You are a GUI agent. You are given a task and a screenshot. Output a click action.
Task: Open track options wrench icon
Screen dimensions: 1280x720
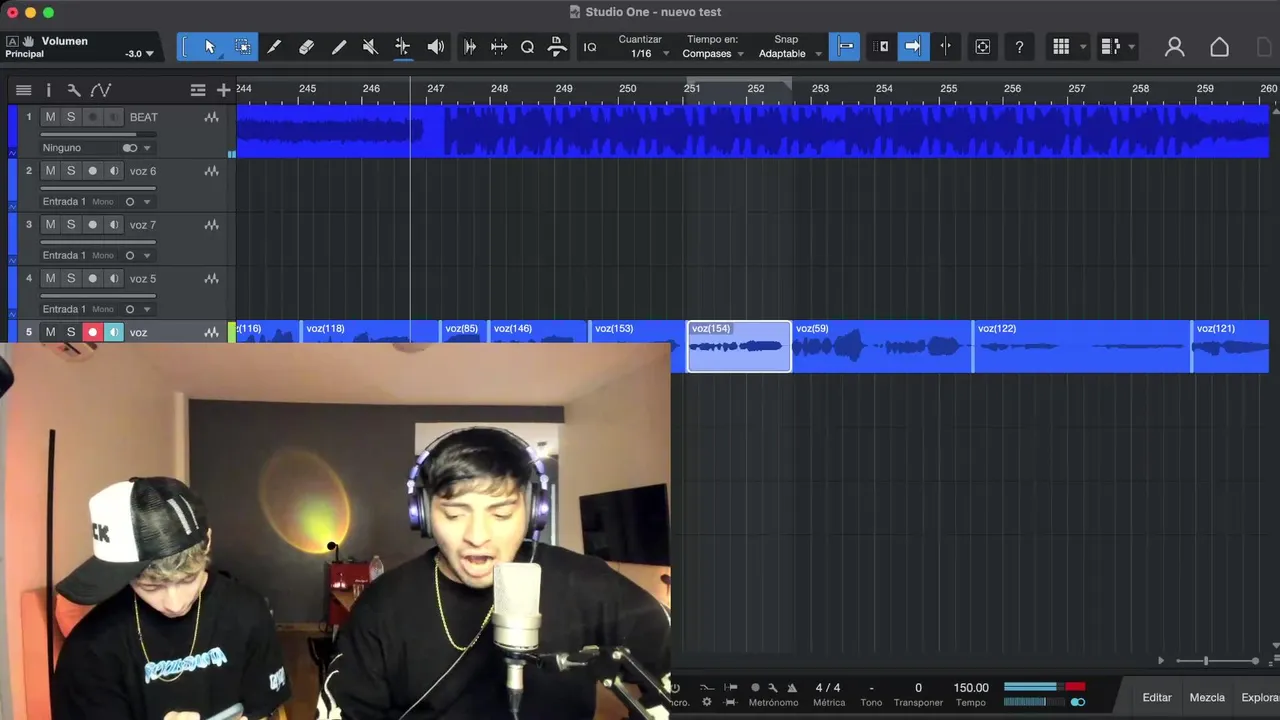click(73, 90)
